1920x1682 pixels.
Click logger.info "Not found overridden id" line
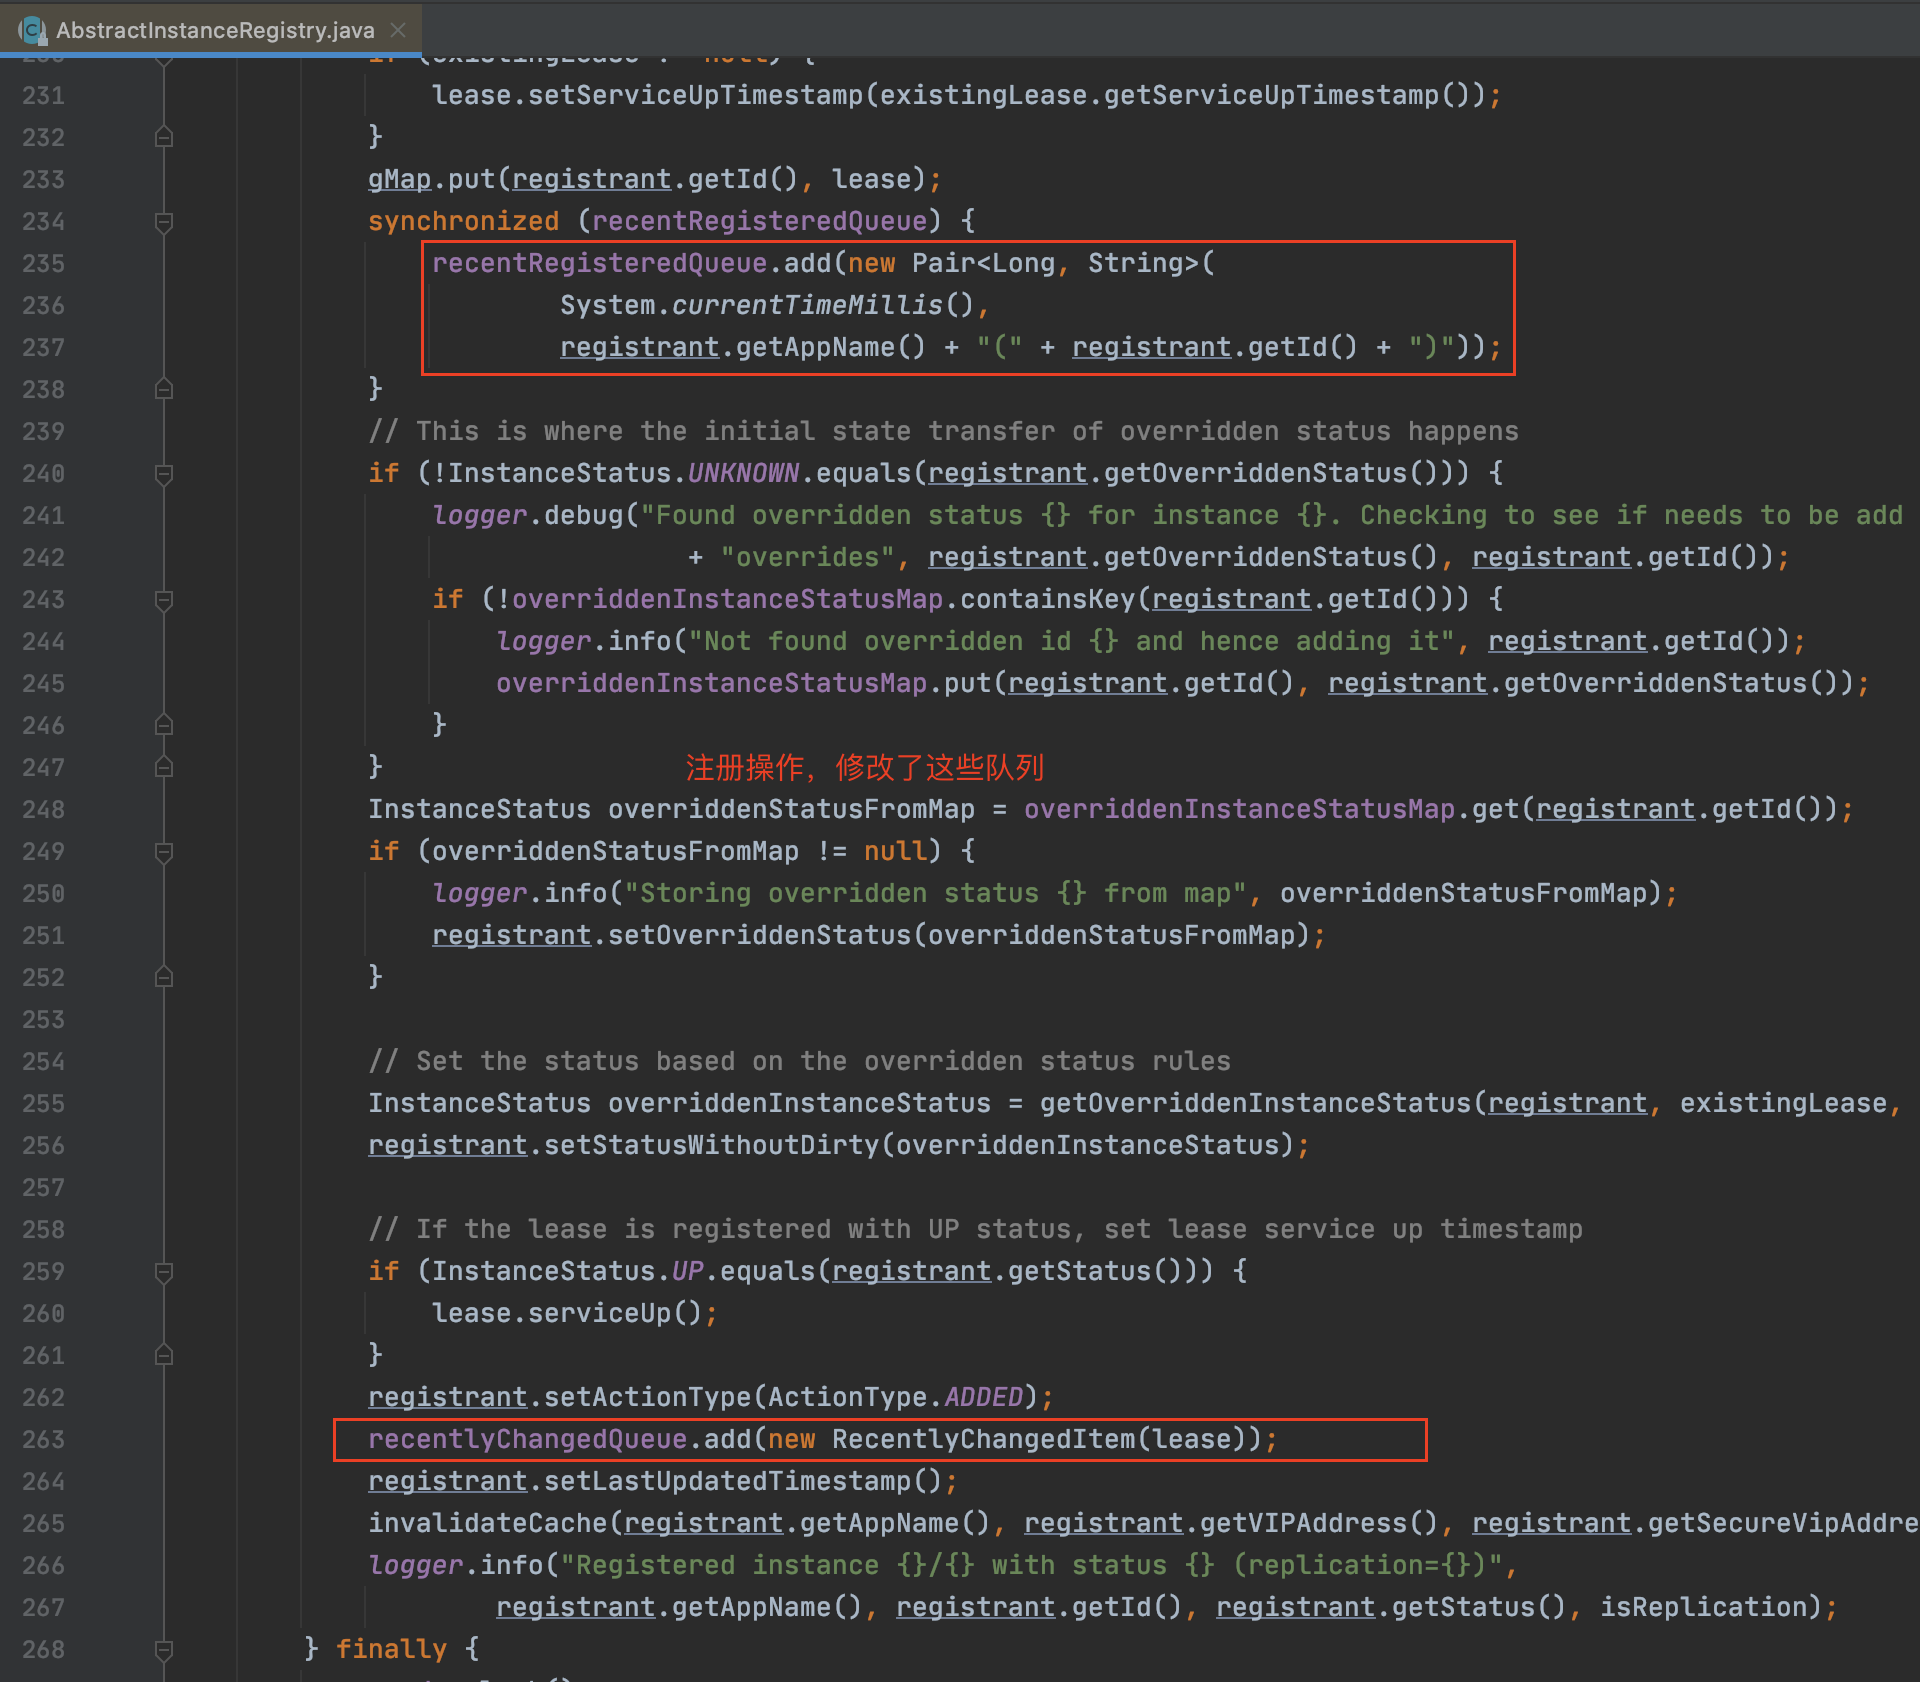click(1151, 641)
